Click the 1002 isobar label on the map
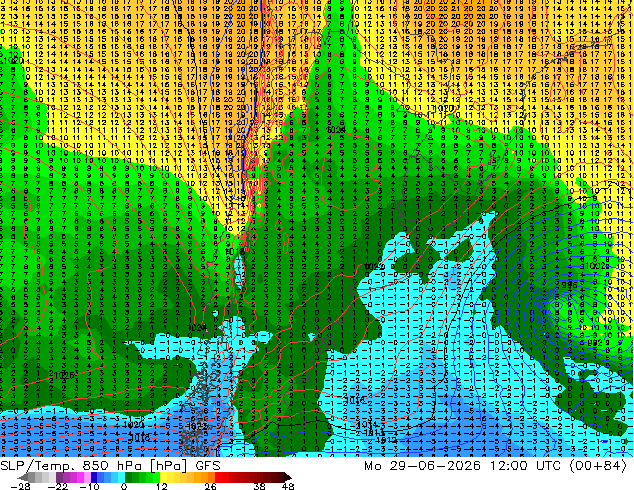Screen dimensions: 634x490 pos(597,266)
